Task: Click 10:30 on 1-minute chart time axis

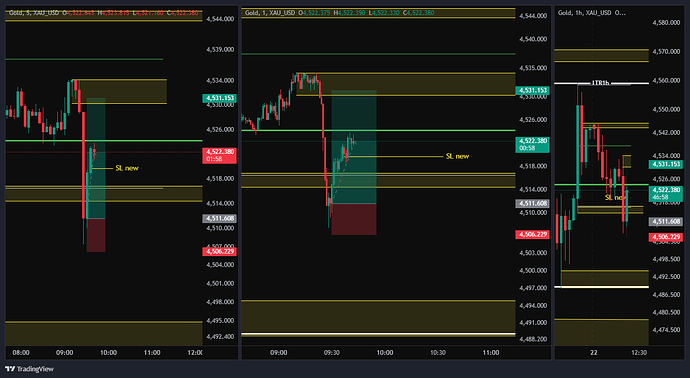Action: click(438, 352)
